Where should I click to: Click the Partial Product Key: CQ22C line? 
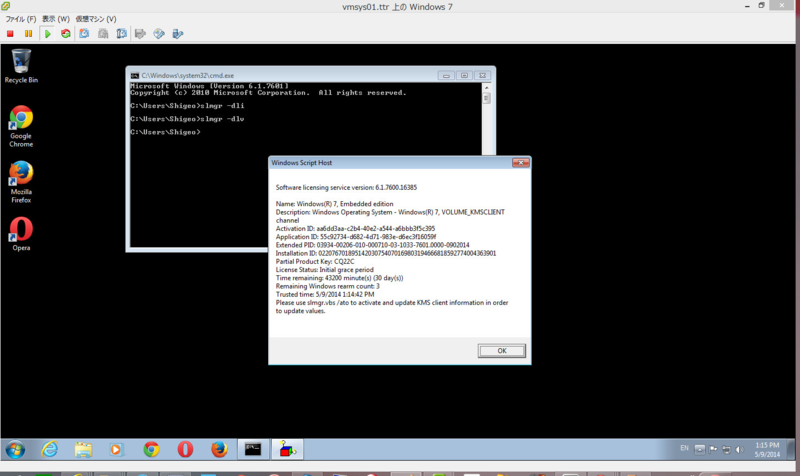pyautogui.click(x=315, y=261)
